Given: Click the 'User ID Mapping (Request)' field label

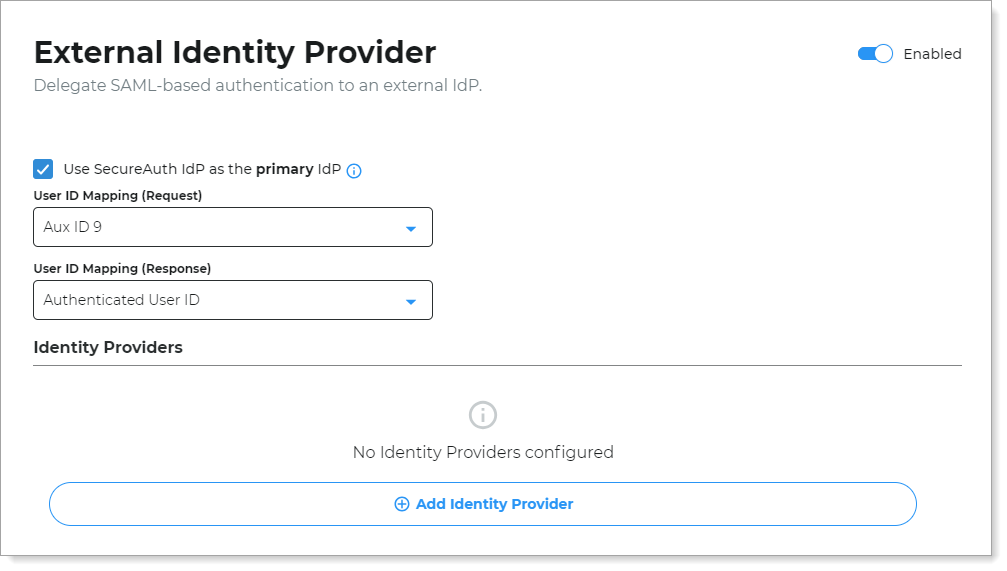Looking at the screenshot, I should pyautogui.click(x=118, y=195).
